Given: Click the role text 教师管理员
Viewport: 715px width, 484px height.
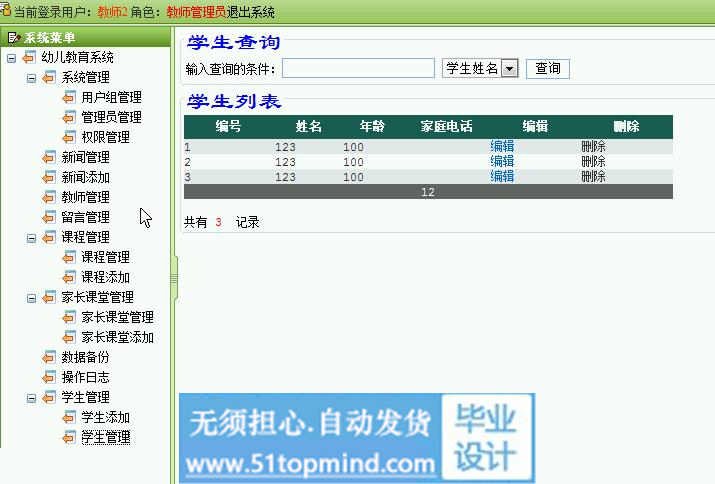Looking at the screenshot, I should pos(196,12).
